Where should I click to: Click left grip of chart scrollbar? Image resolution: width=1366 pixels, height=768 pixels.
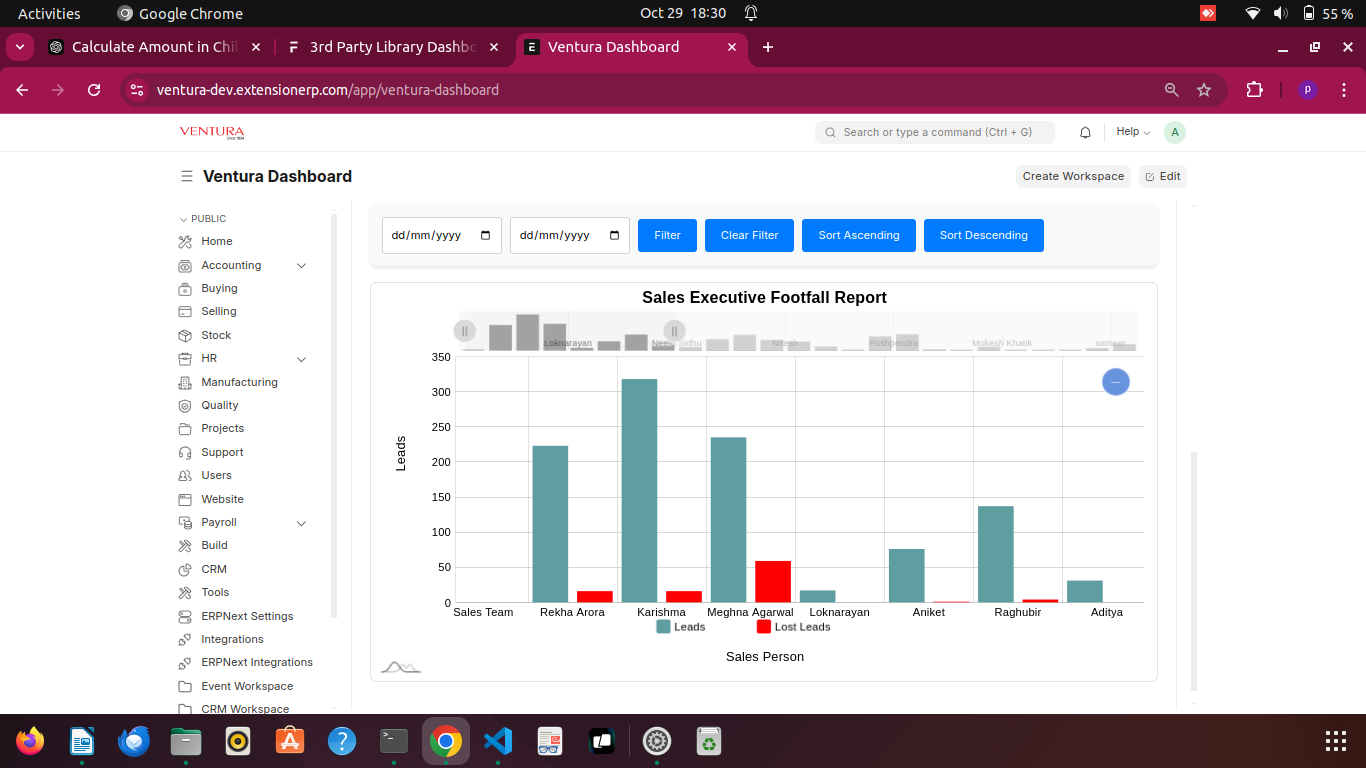(464, 331)
